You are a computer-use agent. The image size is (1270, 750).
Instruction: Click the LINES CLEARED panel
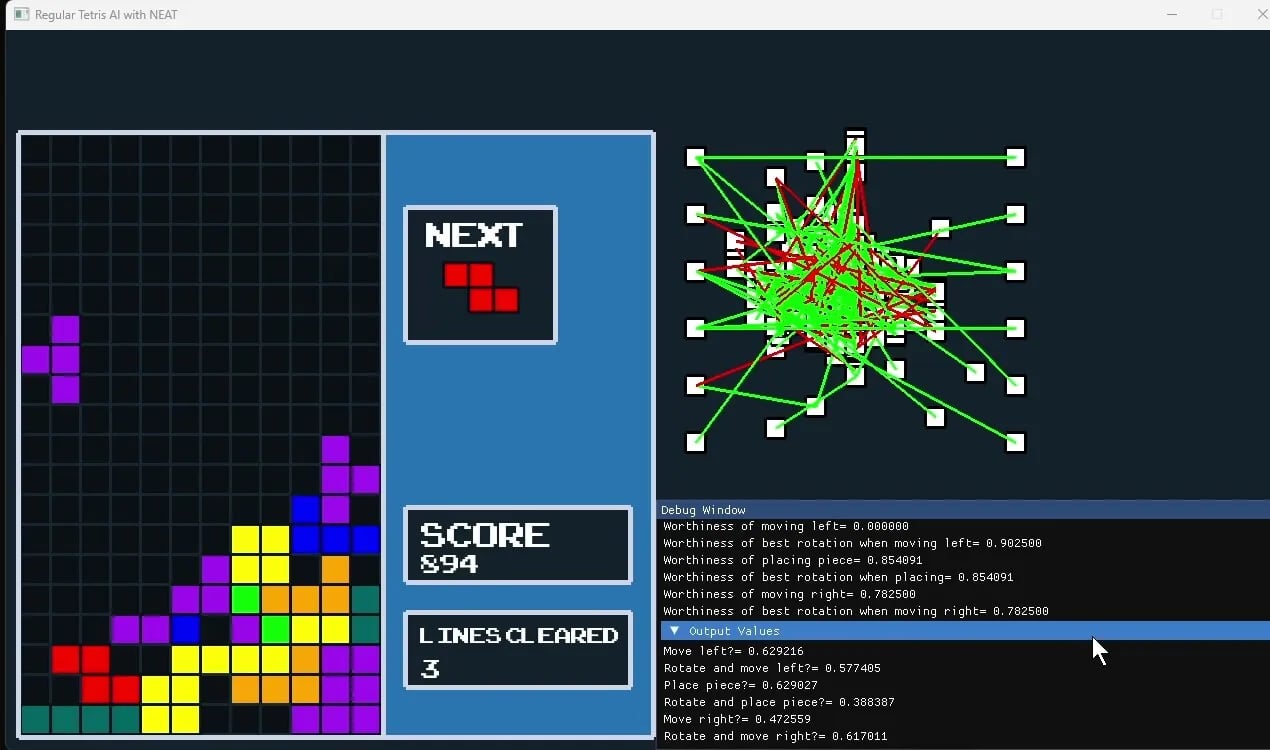point(518,650)
